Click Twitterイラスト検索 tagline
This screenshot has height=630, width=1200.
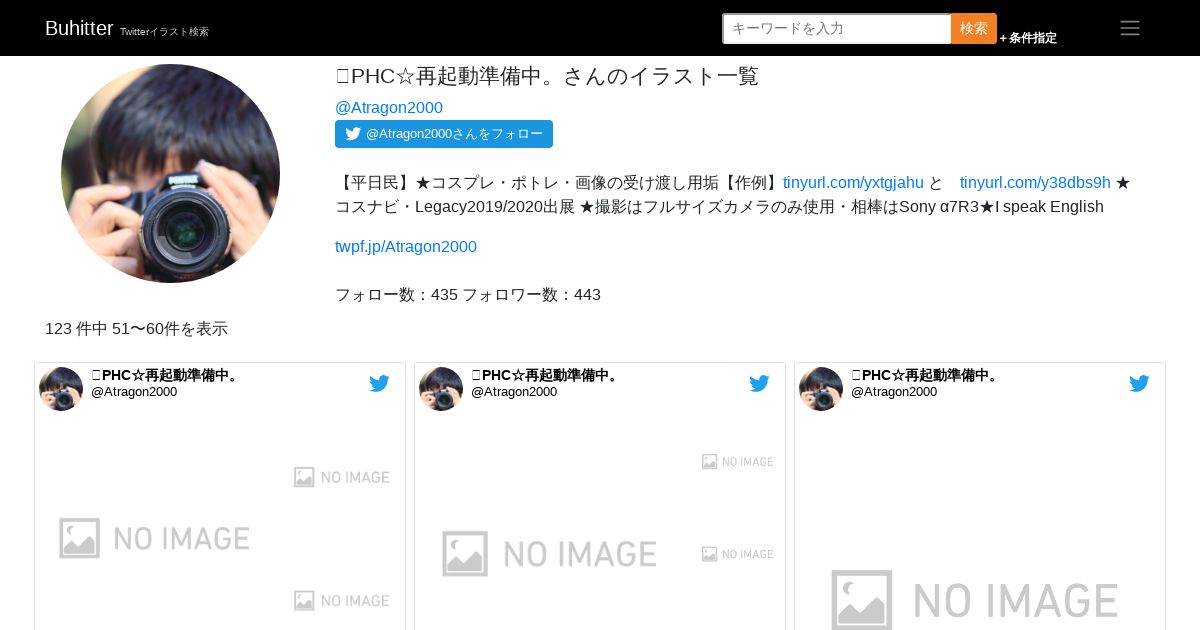pyautogui.click(x=164, y=32)
